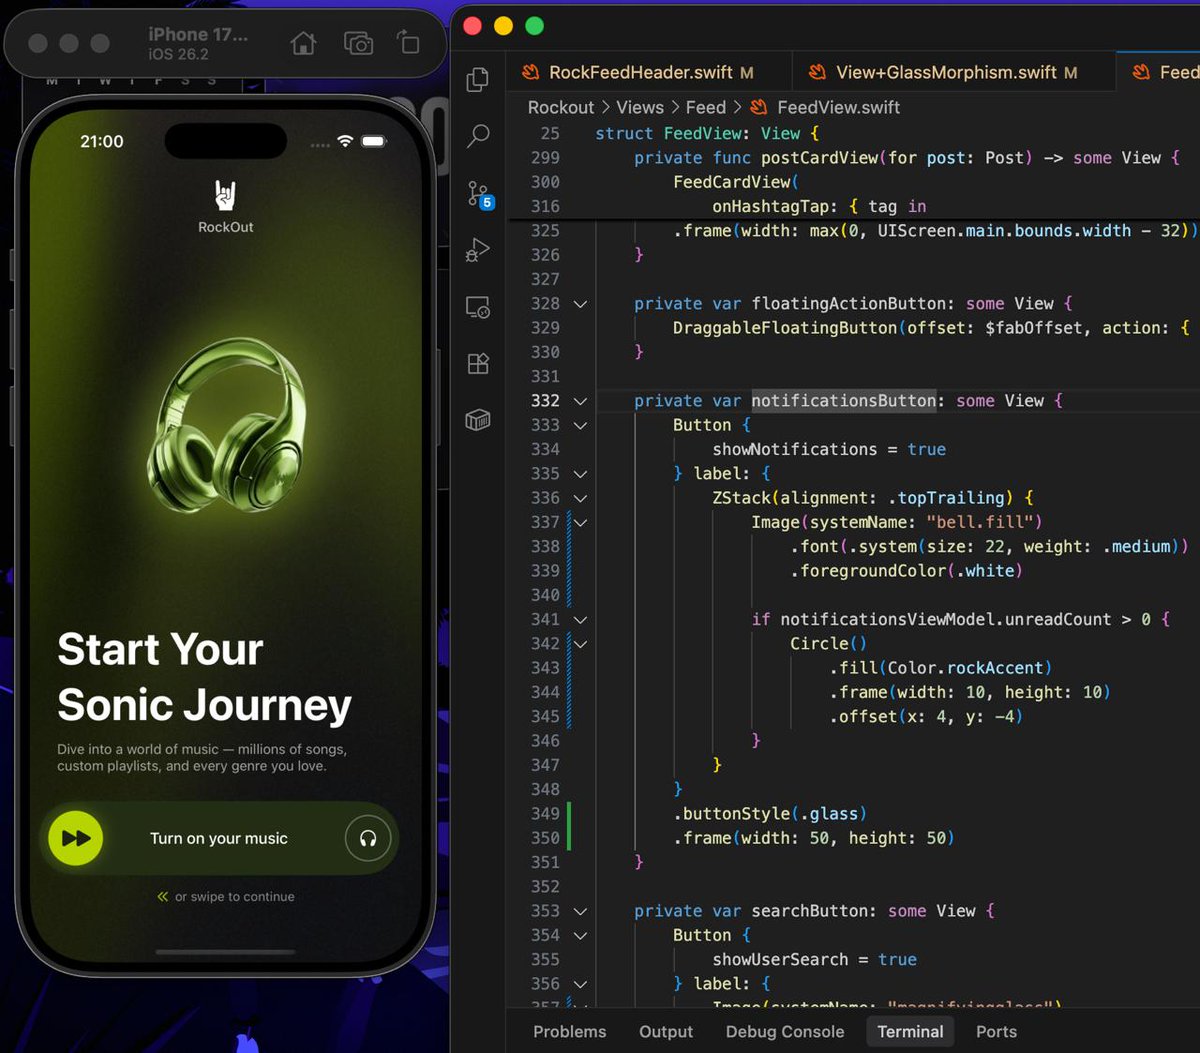Click the headphones artwork in app
Image resolution: width=1200 pixels, height=1053 pixels.
coord(226,425)
